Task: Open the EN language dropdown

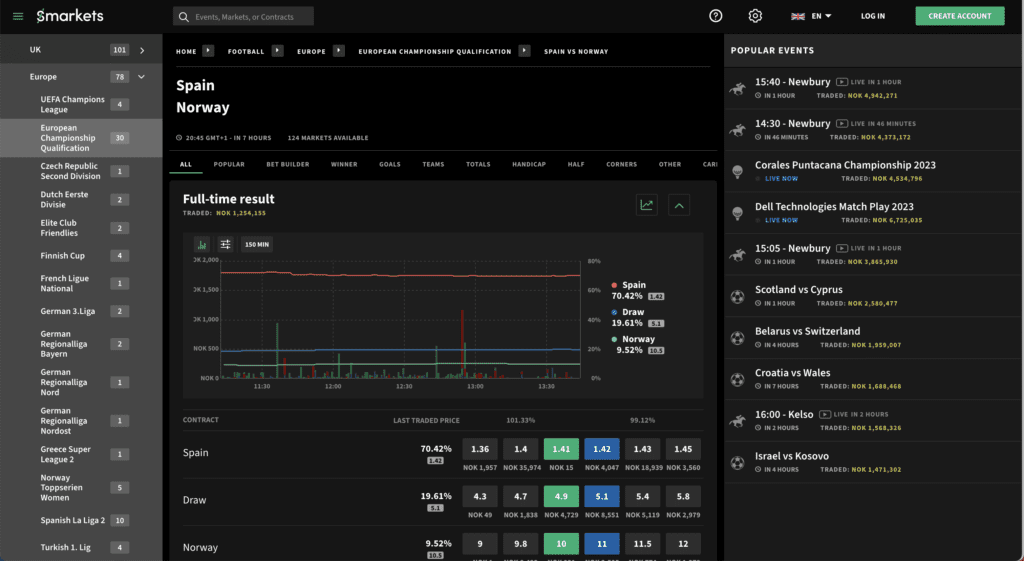Action: click(821, 16)
